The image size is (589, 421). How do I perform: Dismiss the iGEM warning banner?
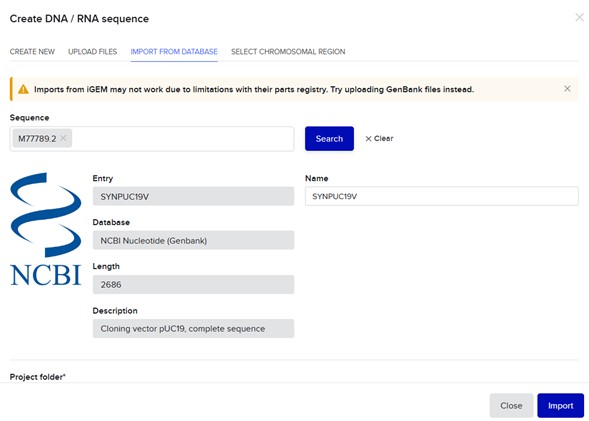coord(567,89)
